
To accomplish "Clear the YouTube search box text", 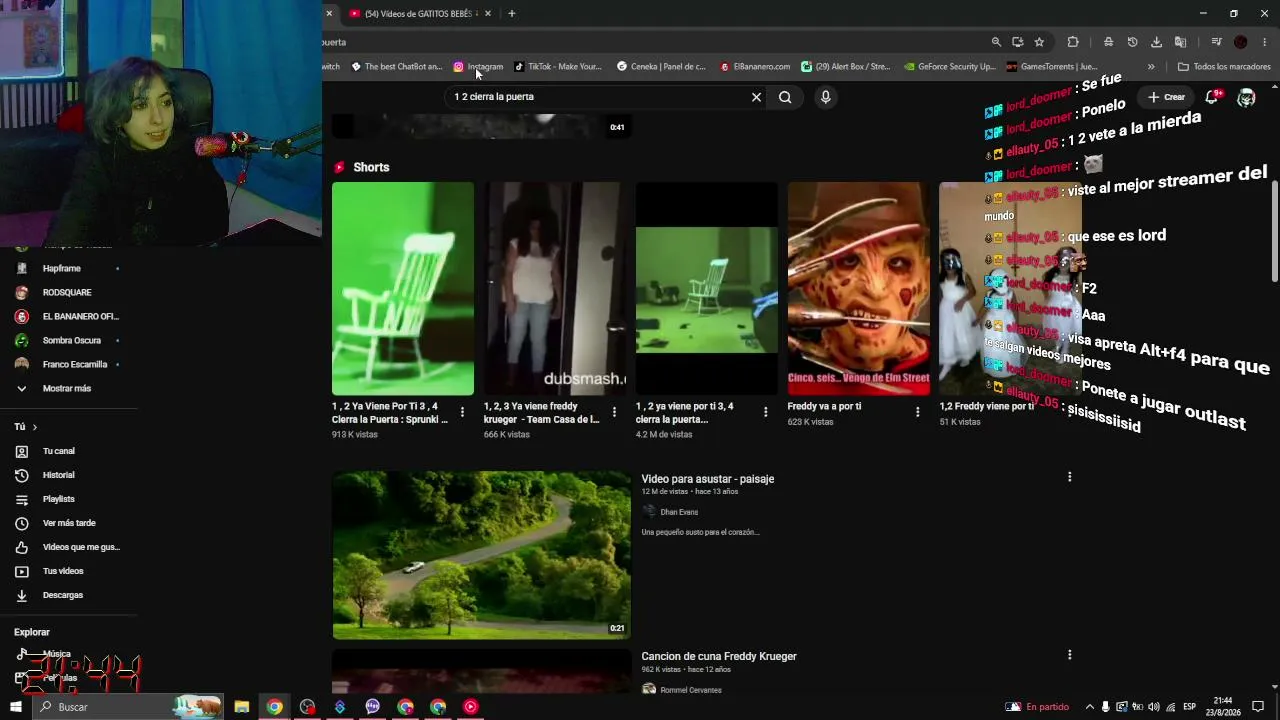I will (756, 97).
